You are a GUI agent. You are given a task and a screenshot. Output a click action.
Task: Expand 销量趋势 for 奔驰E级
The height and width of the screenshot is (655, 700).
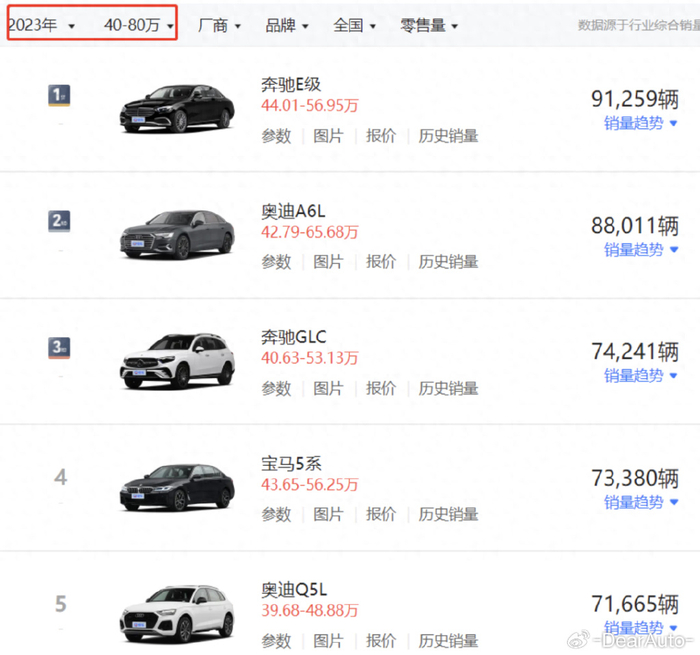[x=641, y=124]
